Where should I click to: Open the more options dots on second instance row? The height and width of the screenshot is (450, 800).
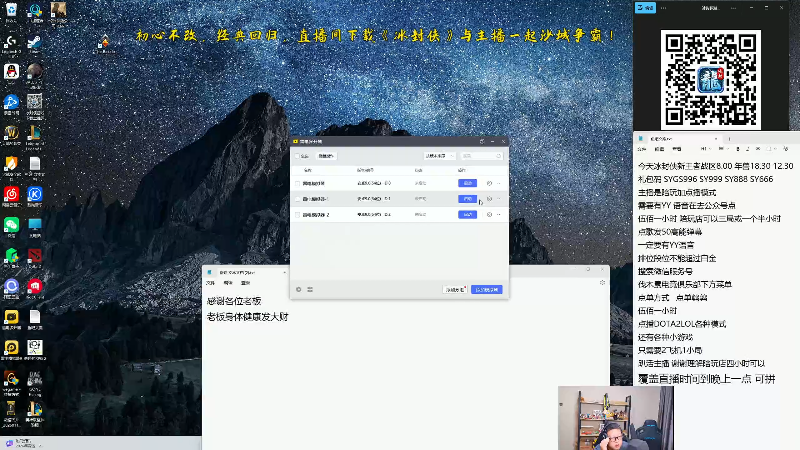pyautogui.click(x=499, y=199)
